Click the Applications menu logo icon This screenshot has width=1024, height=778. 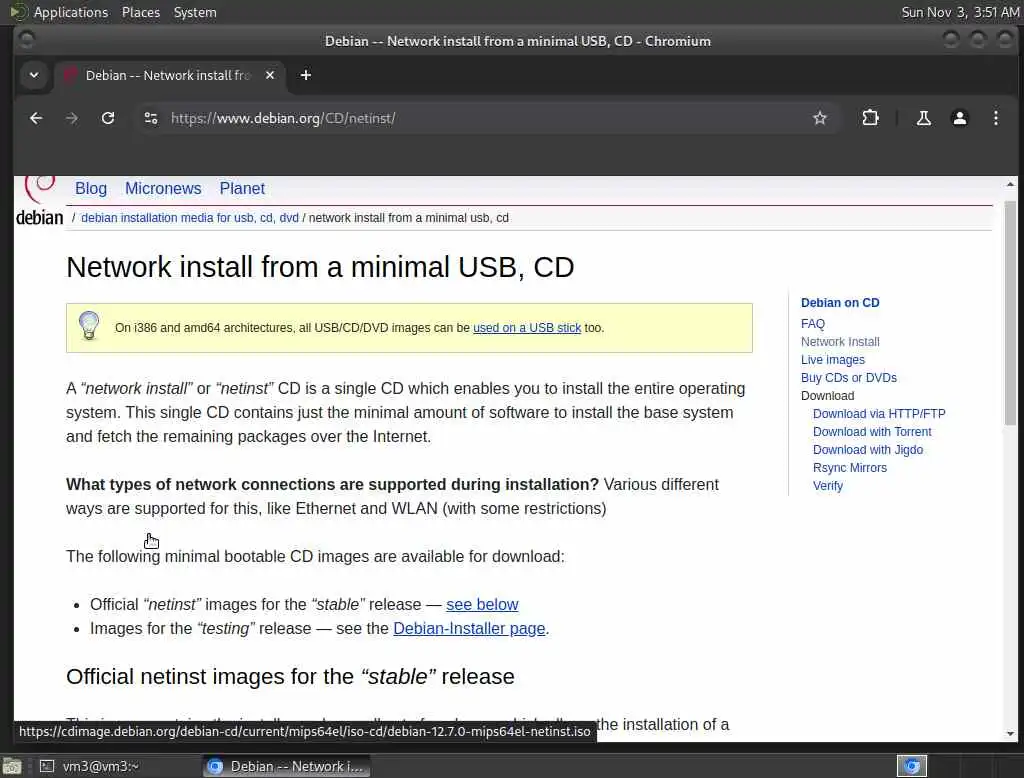pos(18,12)
